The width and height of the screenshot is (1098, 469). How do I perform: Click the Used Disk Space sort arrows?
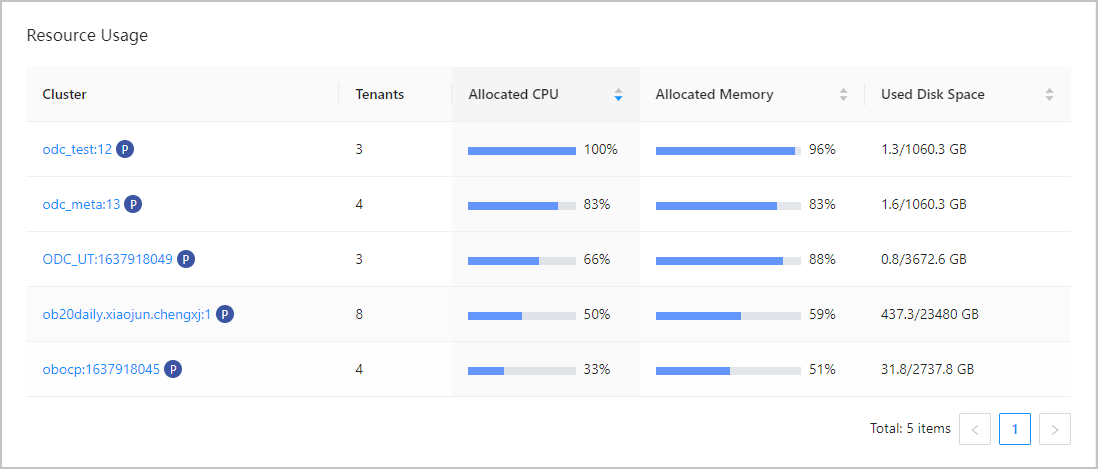[1049, 95]
